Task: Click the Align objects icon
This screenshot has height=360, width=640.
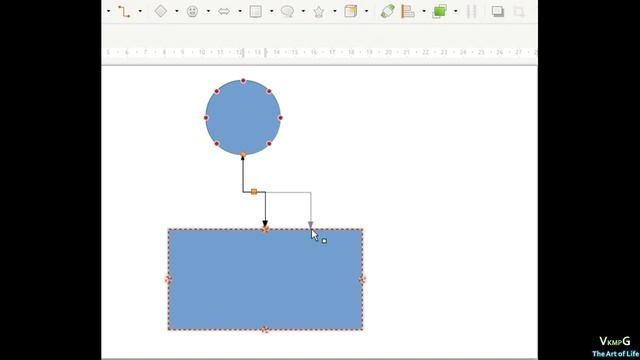Action: 407,11
